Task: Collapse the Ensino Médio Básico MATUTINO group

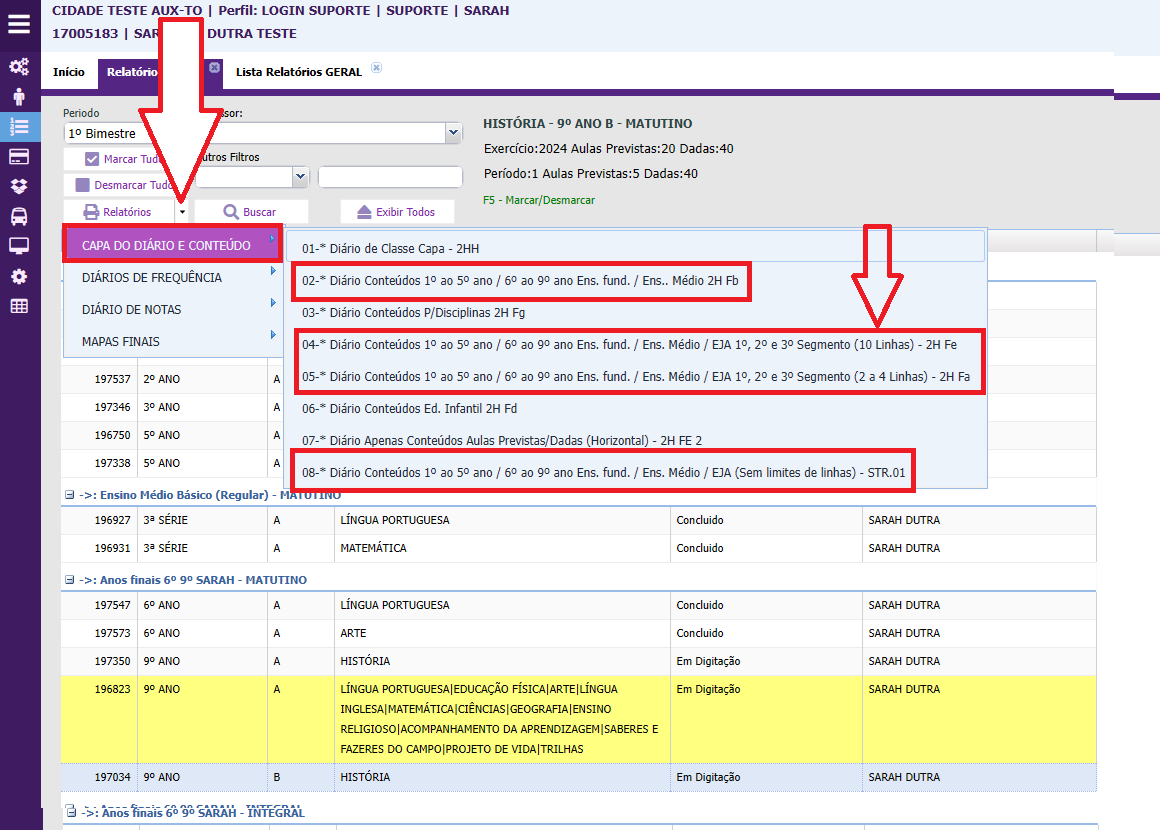Action: (x=70, y=495)
